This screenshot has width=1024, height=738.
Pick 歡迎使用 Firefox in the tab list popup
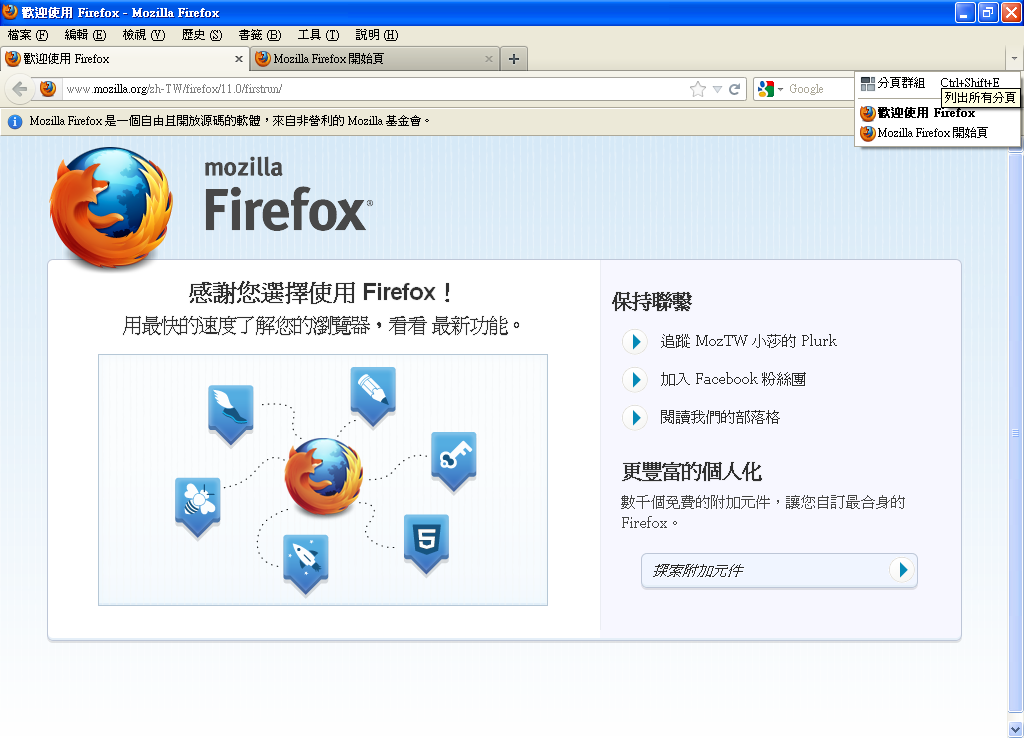click(937, 113)
